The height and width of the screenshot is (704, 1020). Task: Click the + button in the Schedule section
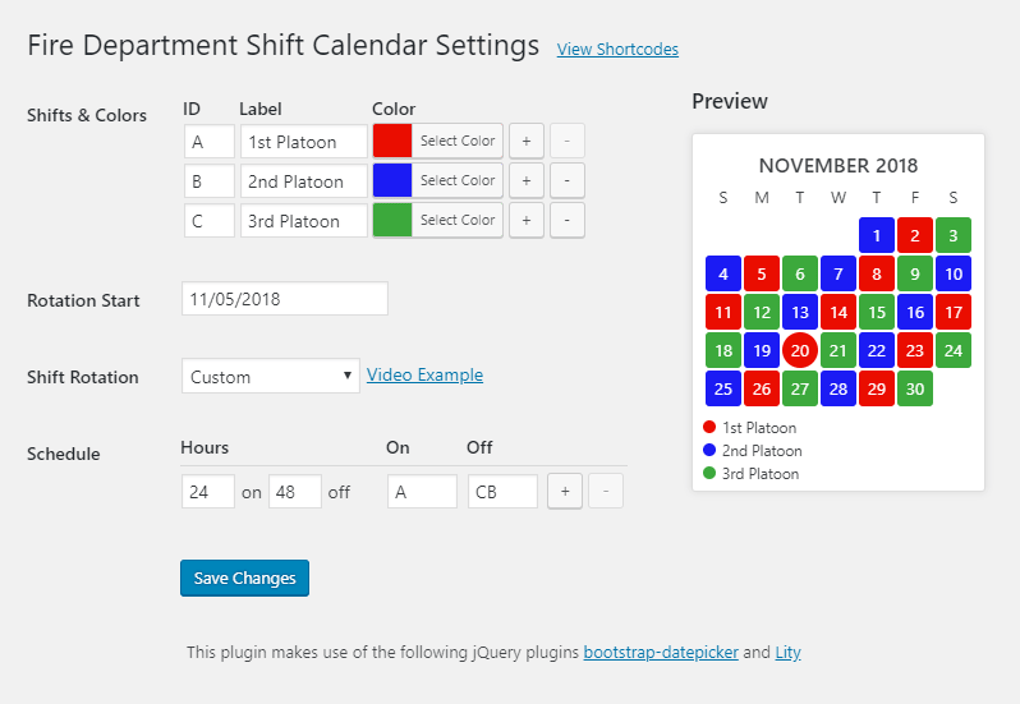564,491
